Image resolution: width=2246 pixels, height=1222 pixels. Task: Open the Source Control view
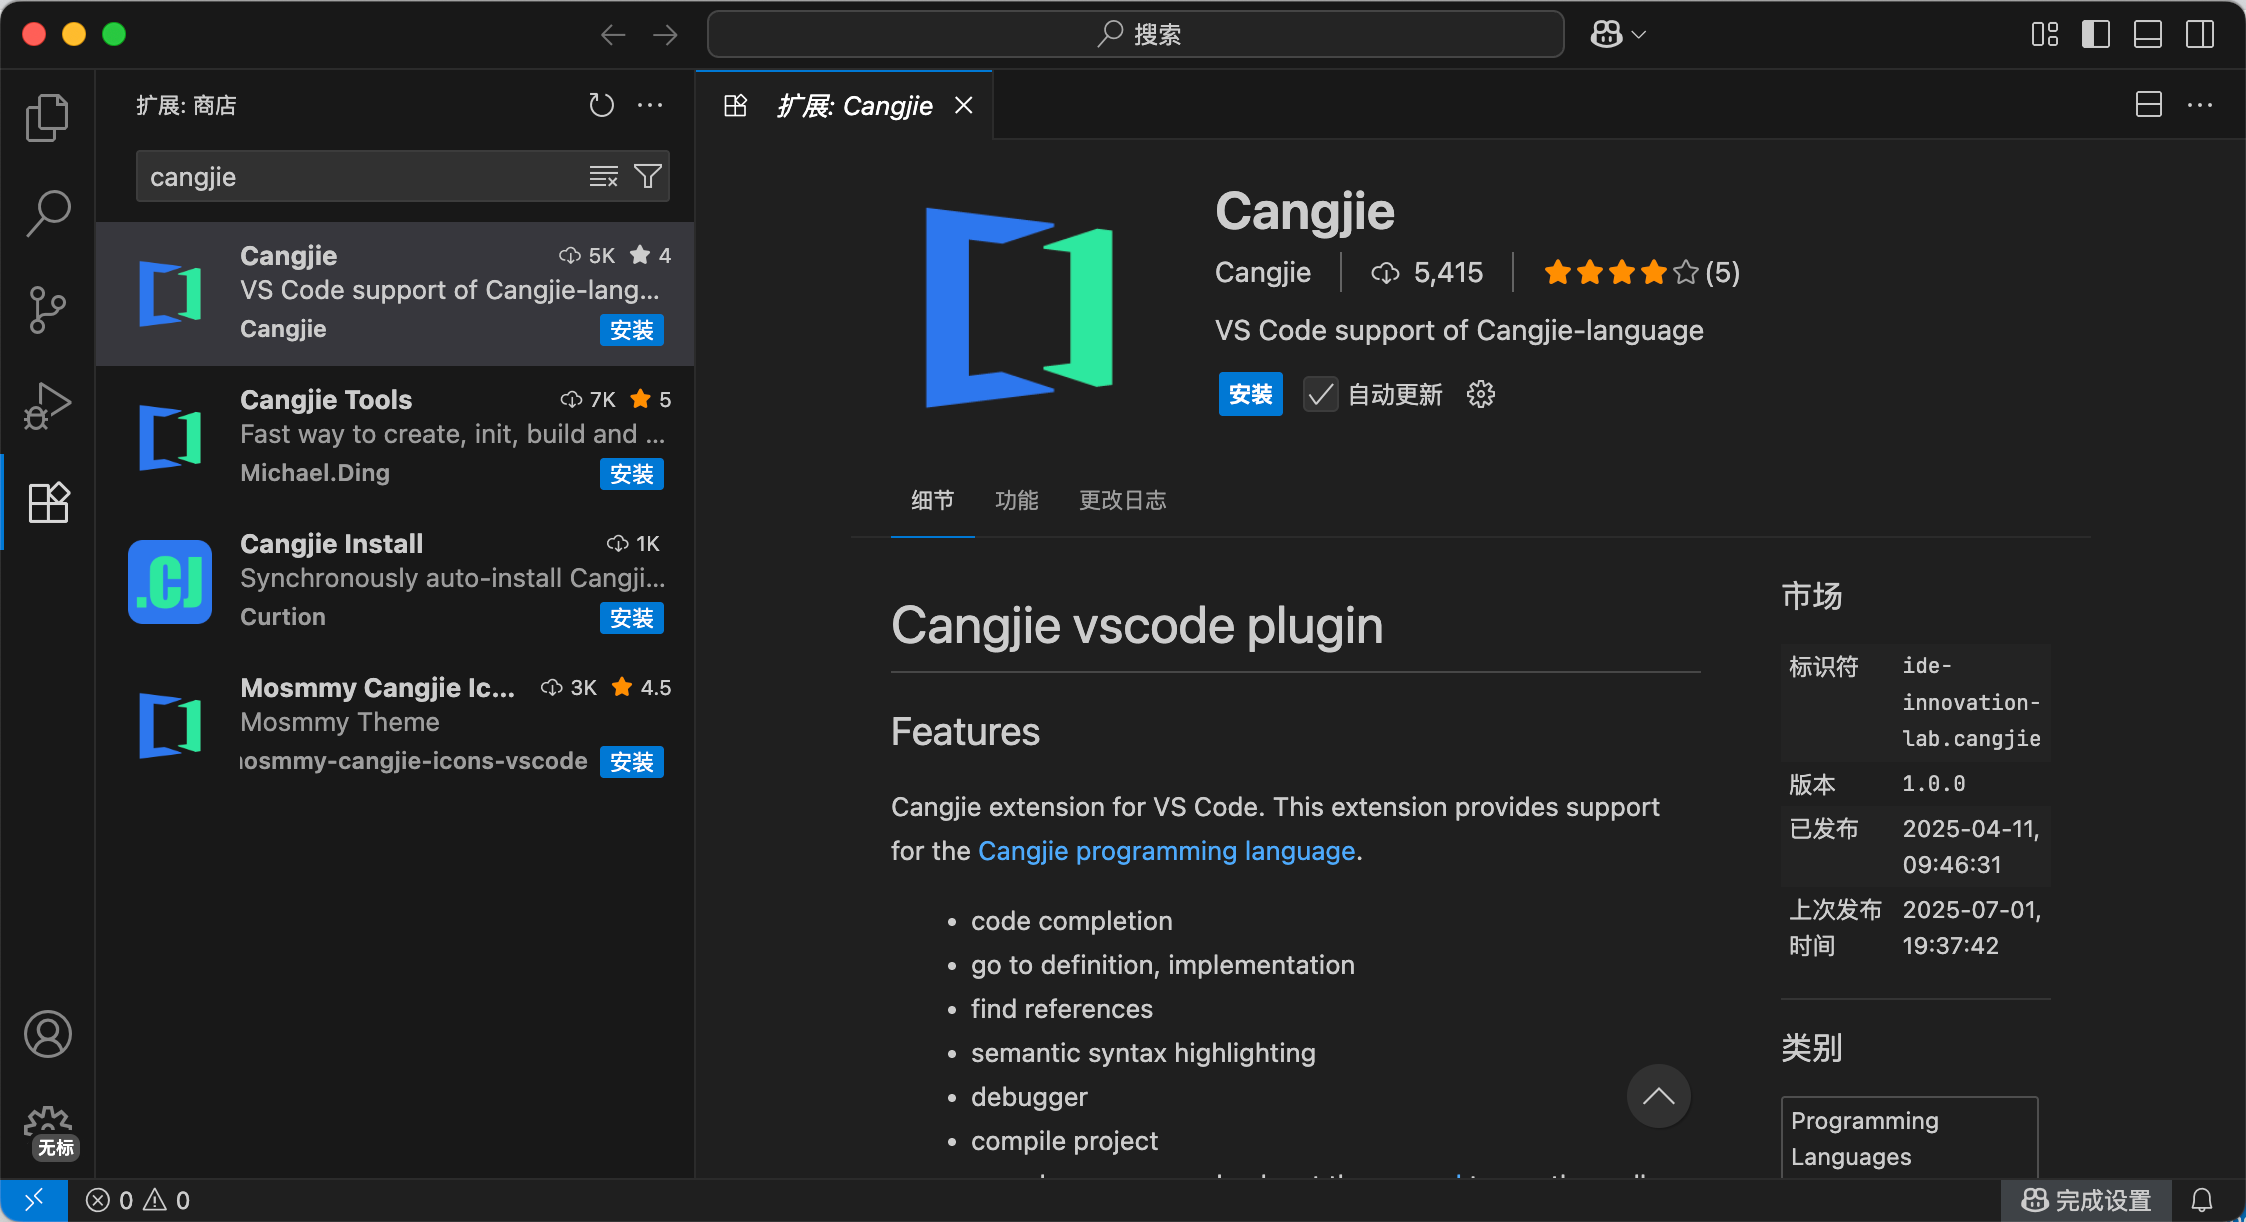(x=47, y=309)
